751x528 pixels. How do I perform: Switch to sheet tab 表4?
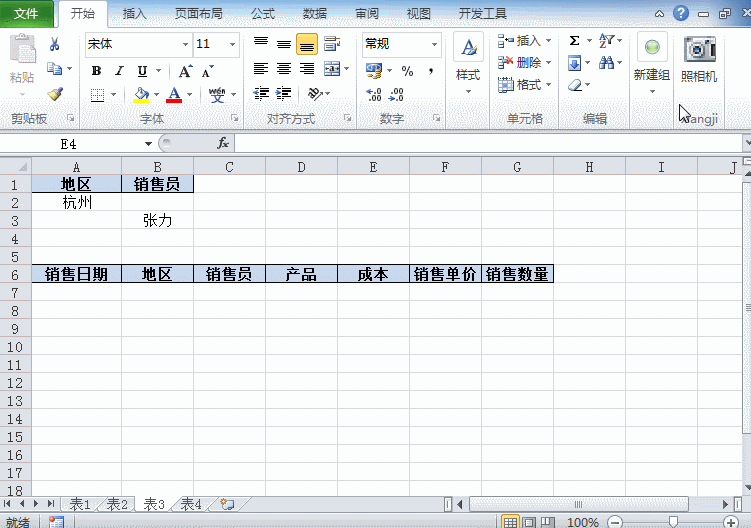click(x=191, y=504)
